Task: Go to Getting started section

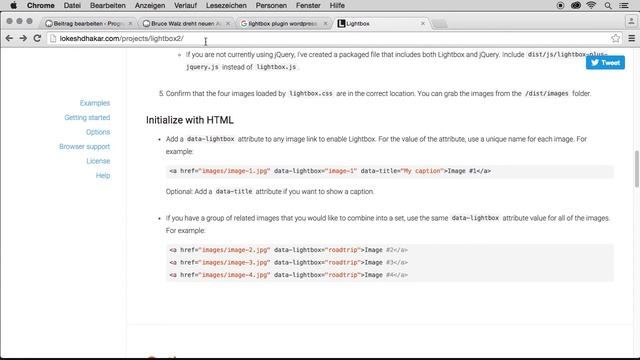Action: (87, 118)
